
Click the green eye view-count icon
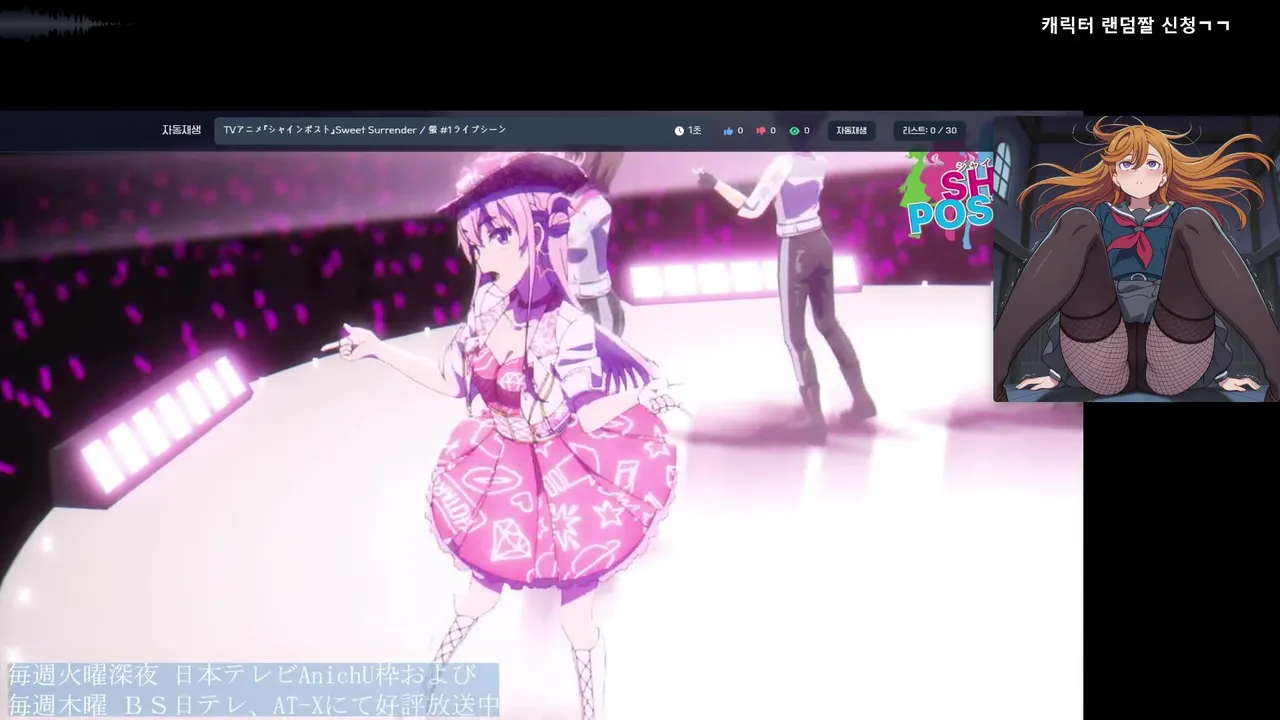point(794,131)
